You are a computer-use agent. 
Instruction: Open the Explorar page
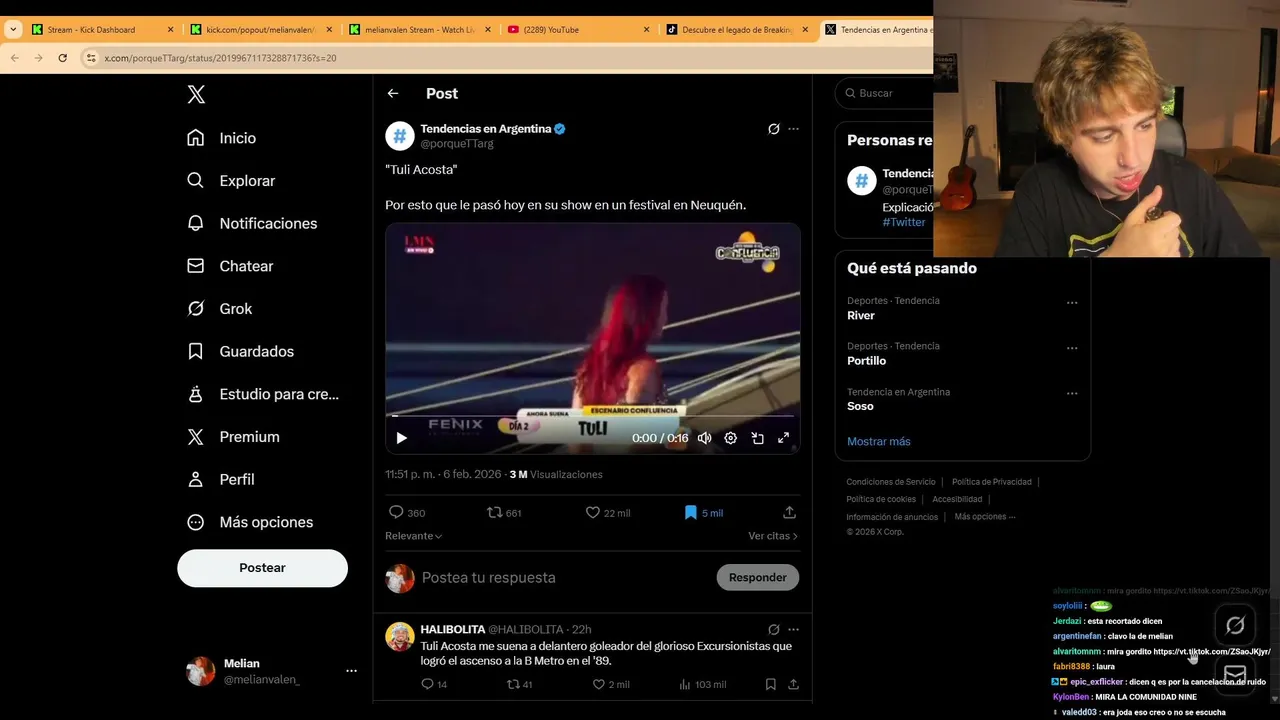pos(230,181)
